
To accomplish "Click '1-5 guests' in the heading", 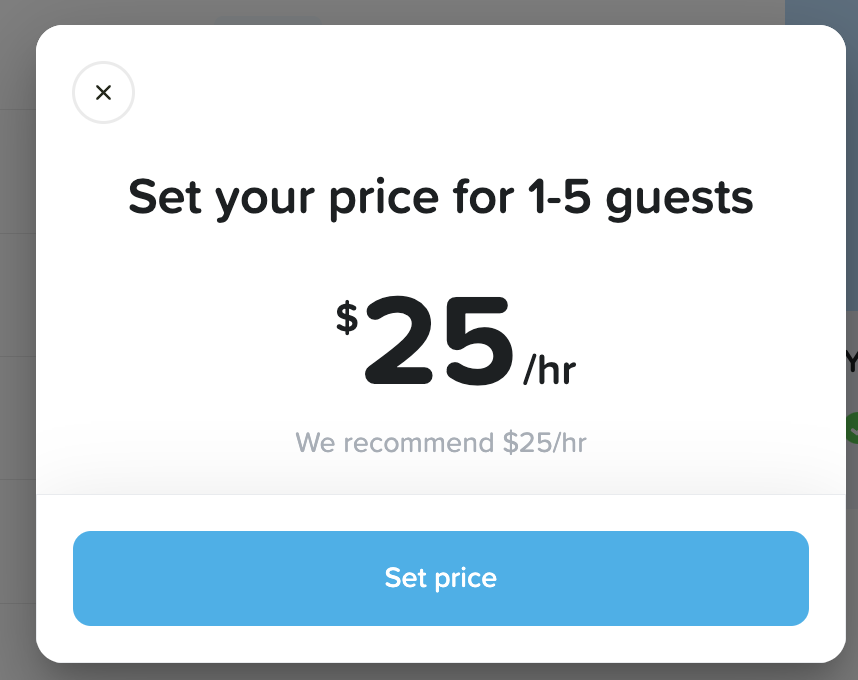I will click(x=640, y=197).
